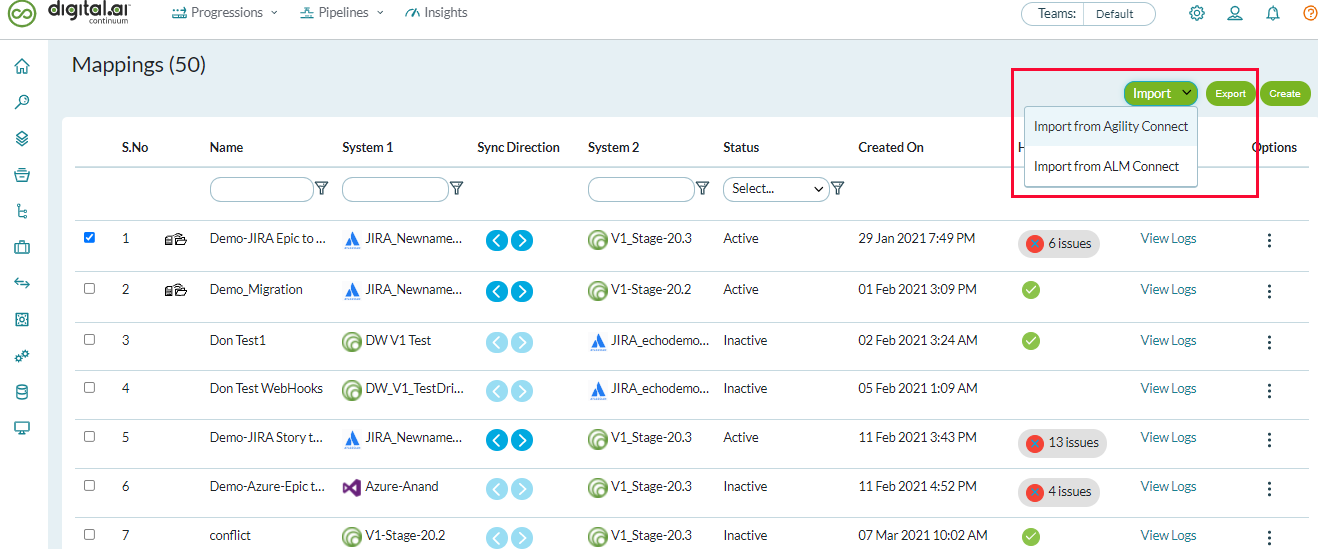This screenshot has width=1318, height=549.
Task: Click filter icon next to Name field
Action: click(322, 188)
